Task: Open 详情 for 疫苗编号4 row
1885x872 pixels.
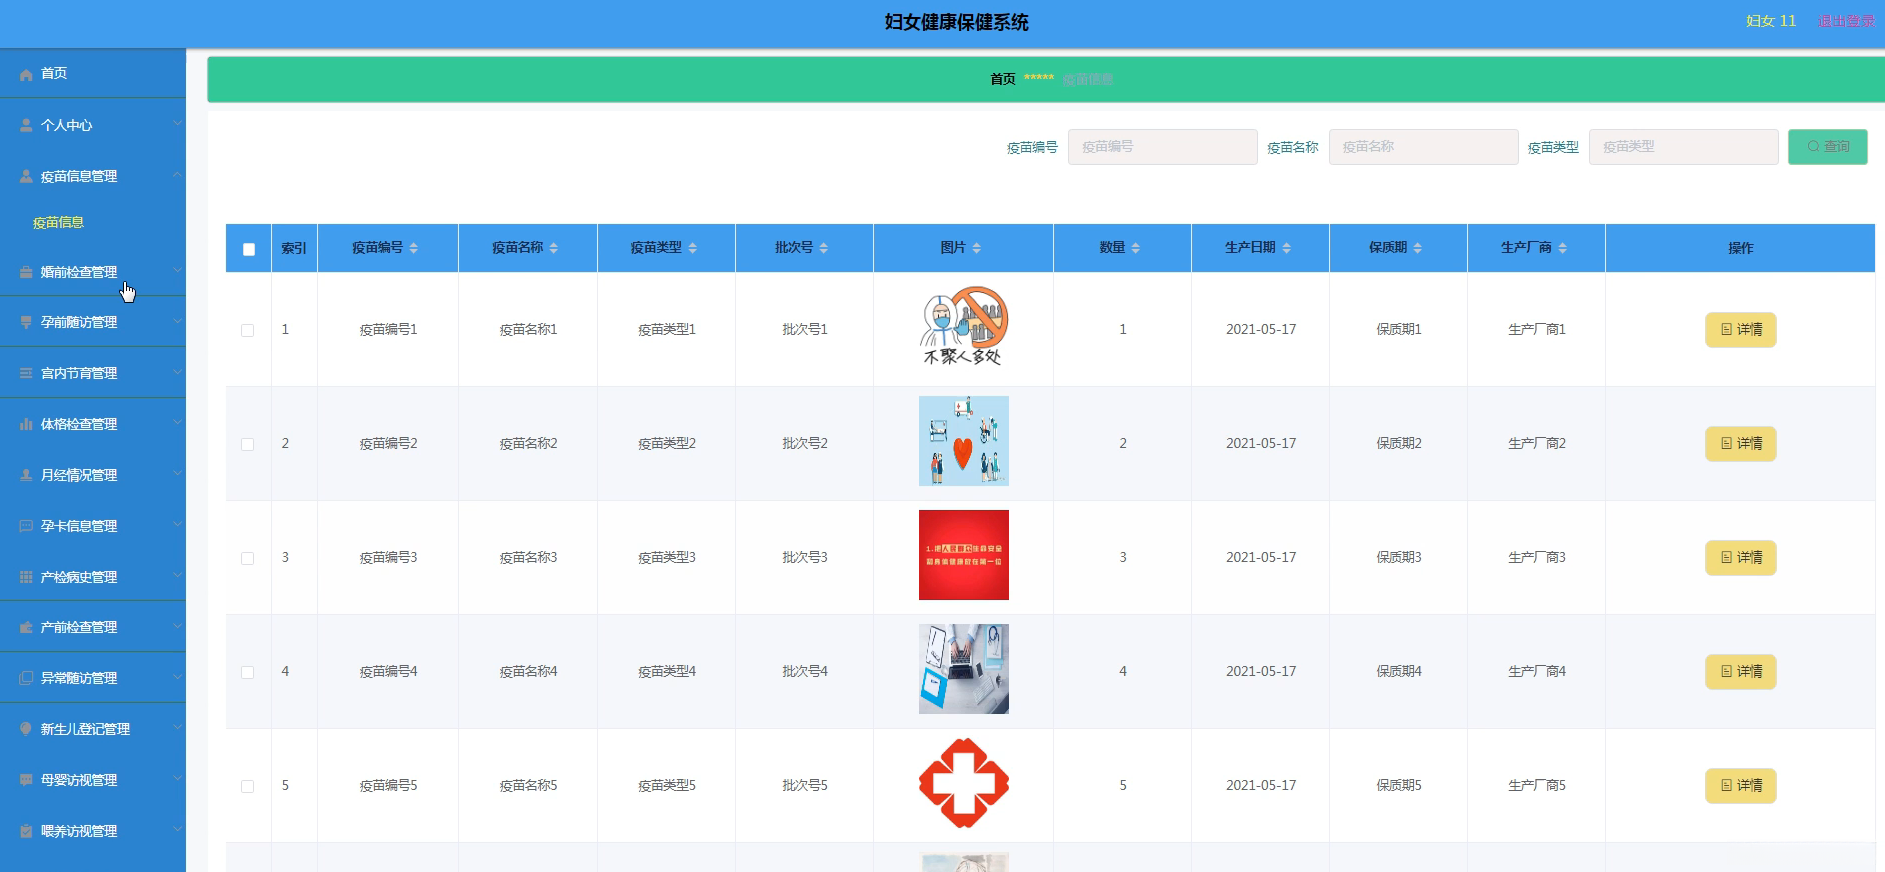Action: pos(1740,672)
